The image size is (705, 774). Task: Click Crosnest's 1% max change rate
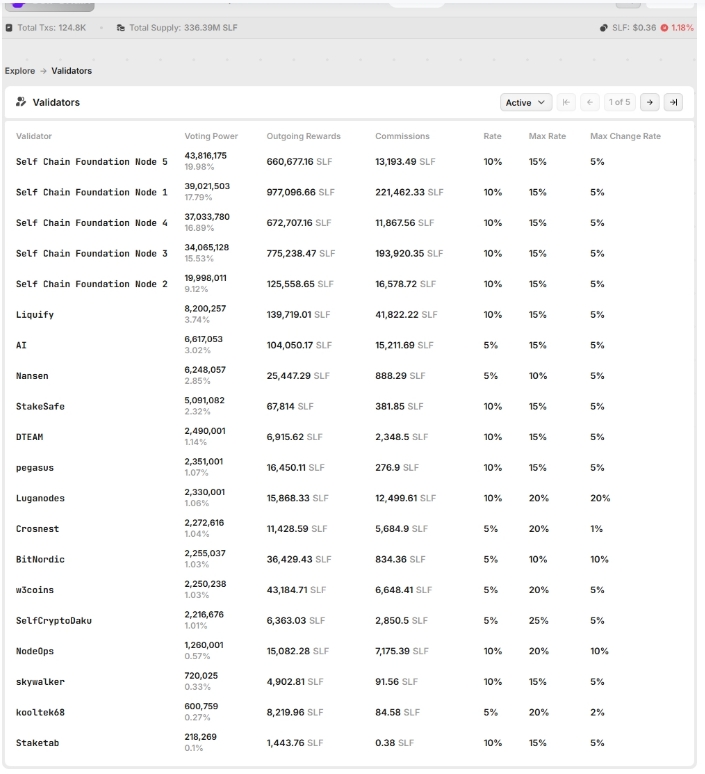click(x=596, y=529)
